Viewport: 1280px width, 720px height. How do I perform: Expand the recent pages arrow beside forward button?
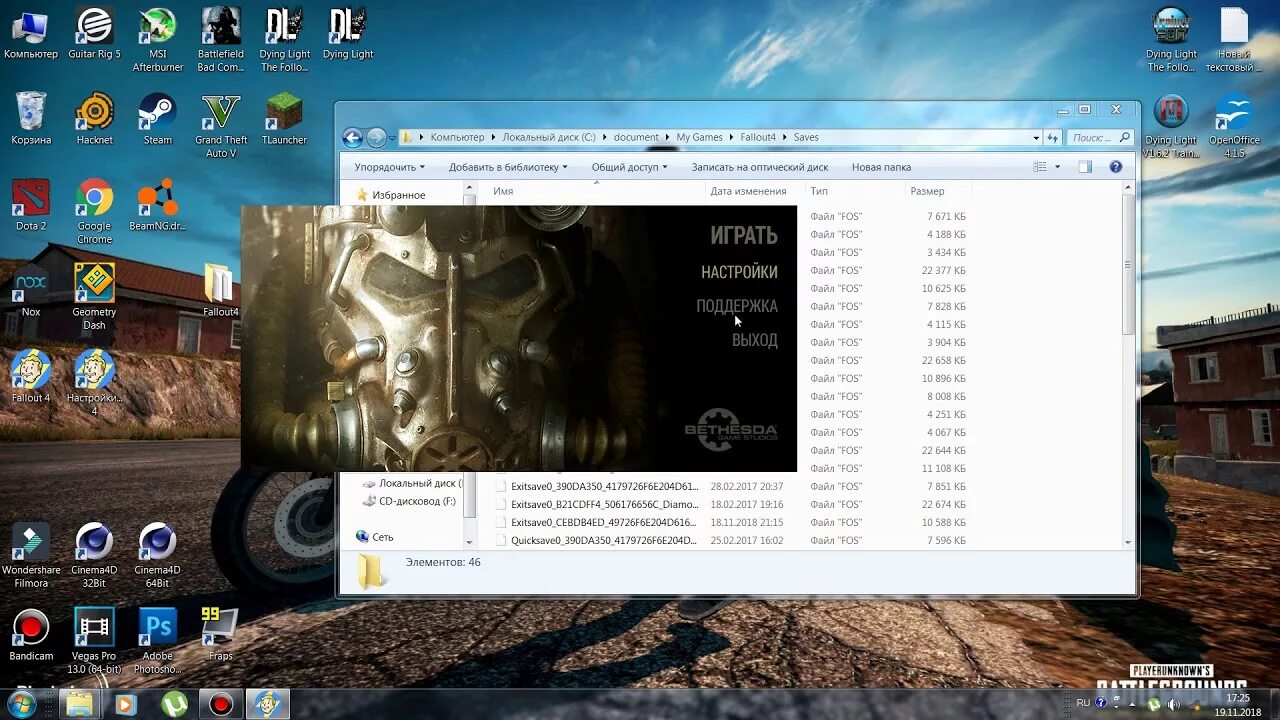tap(393, 138)
